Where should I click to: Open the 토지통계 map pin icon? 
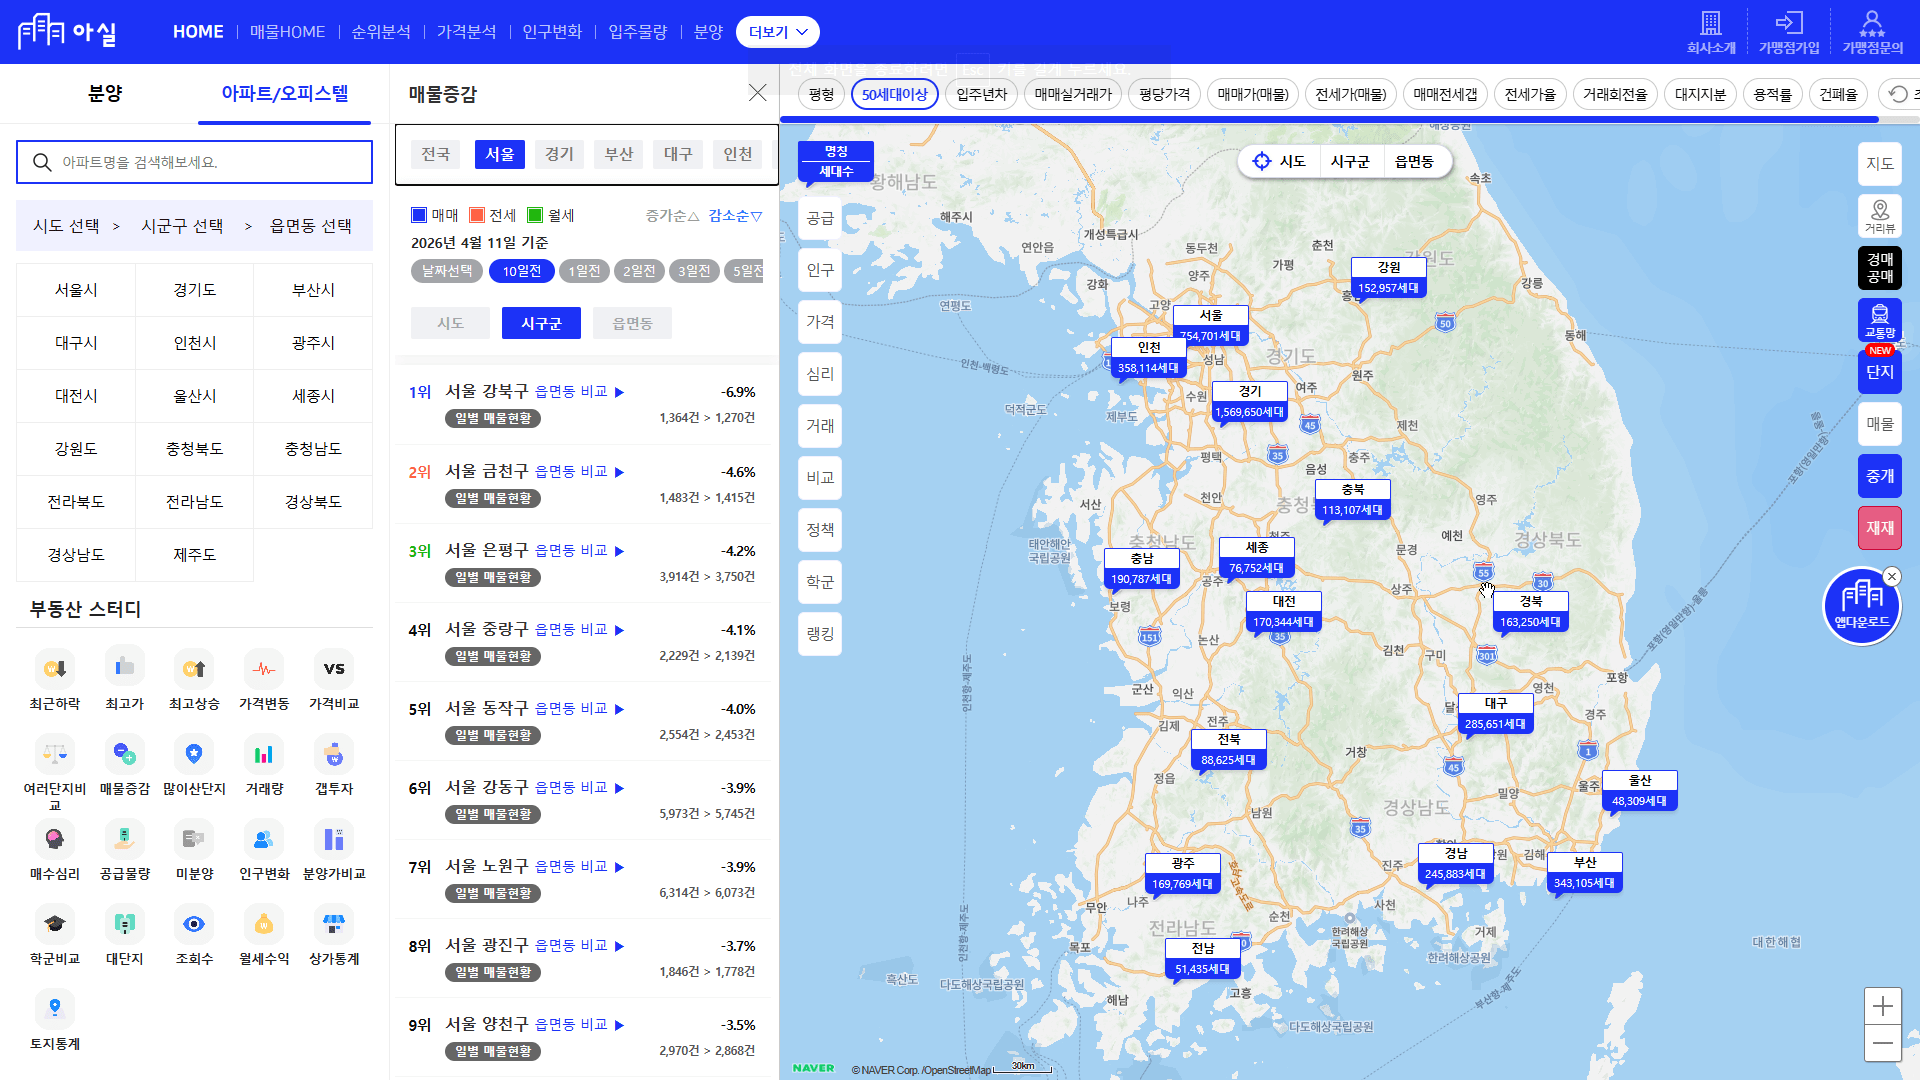55,1008
